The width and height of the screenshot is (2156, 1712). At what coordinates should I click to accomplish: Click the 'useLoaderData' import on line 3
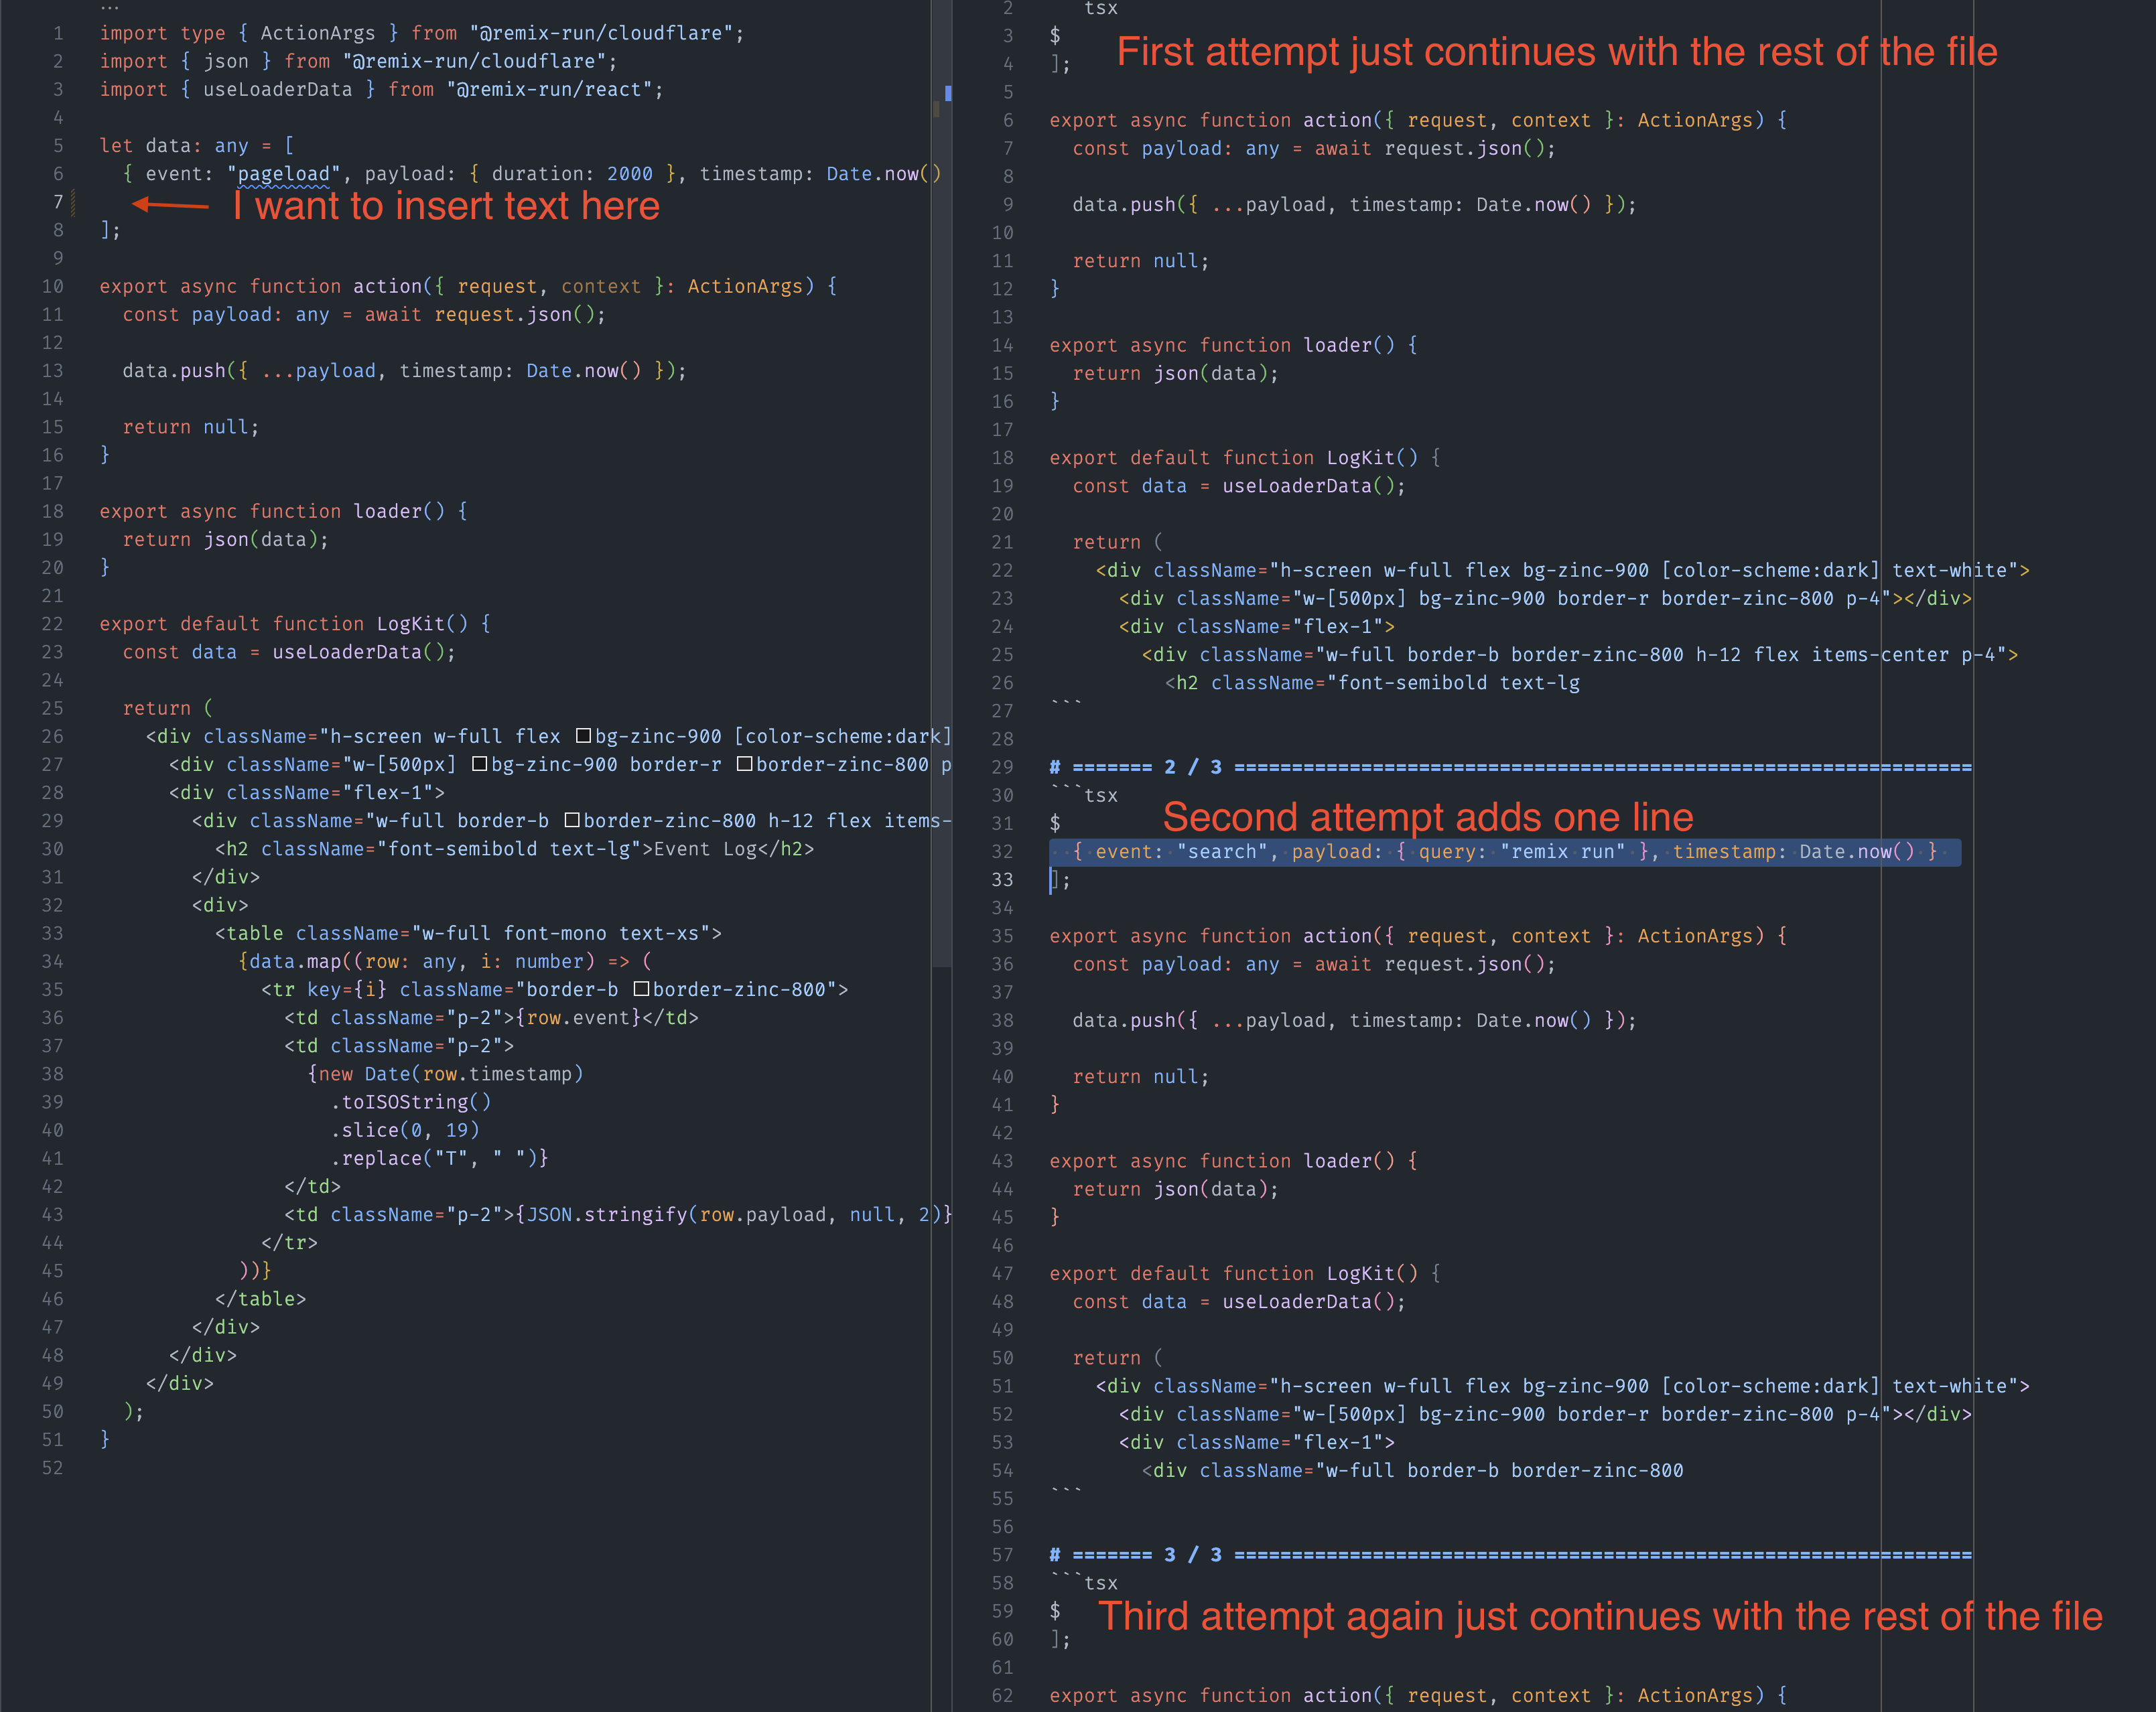click(x=277, y=90)
